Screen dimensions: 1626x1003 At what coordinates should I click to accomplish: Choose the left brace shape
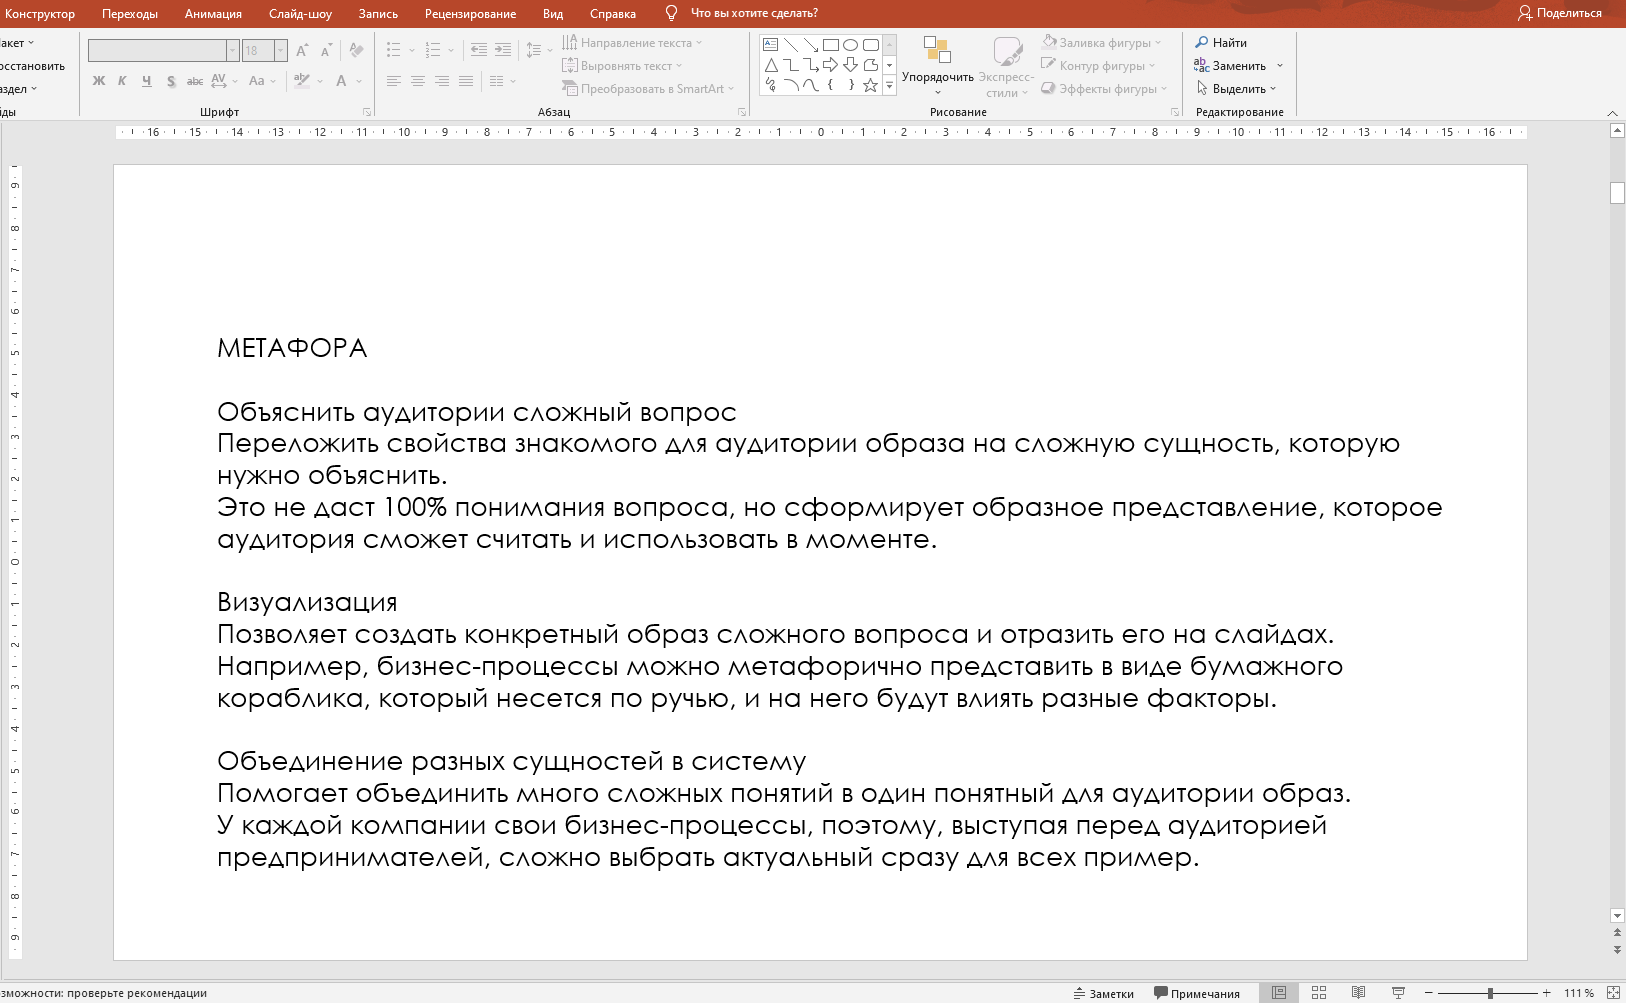831,85
